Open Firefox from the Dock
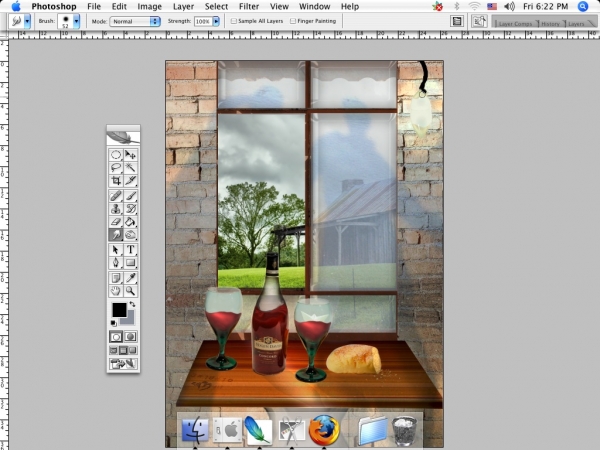The width and height of the screenshot is (600, 450). 323,430
